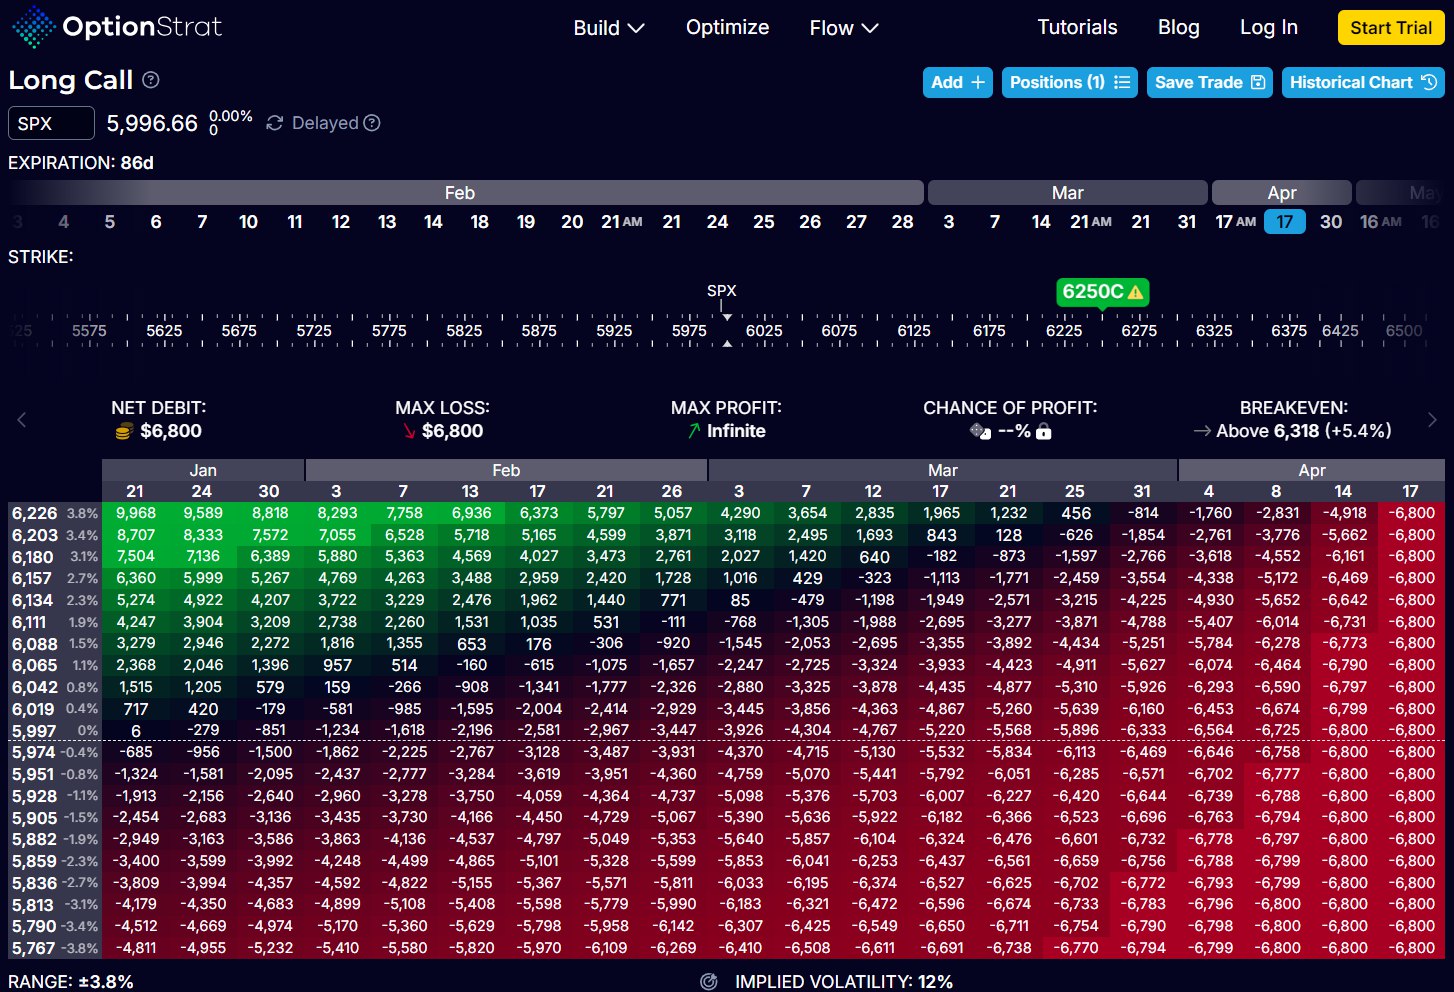Click the implied volatility reset icon
The height and width of the screenshot is (992, 1454).
point(709,982)
